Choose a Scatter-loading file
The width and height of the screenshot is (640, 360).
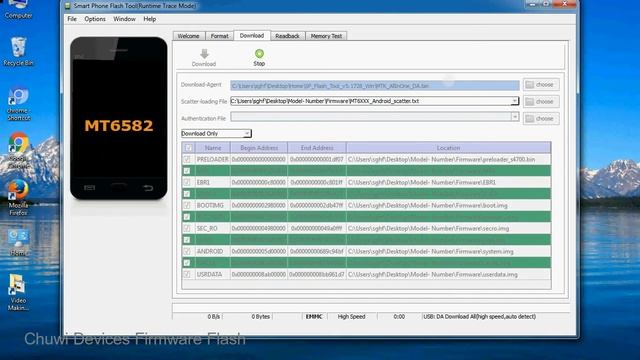tap(541, 102)
